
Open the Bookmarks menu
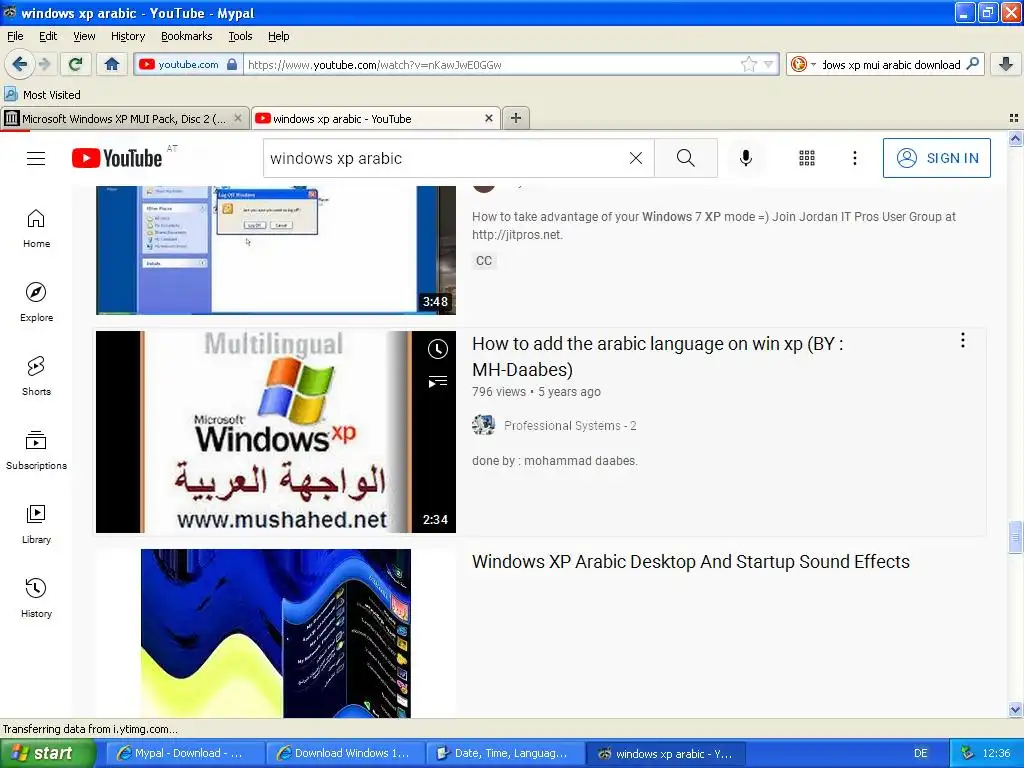[x=186, y=36]
